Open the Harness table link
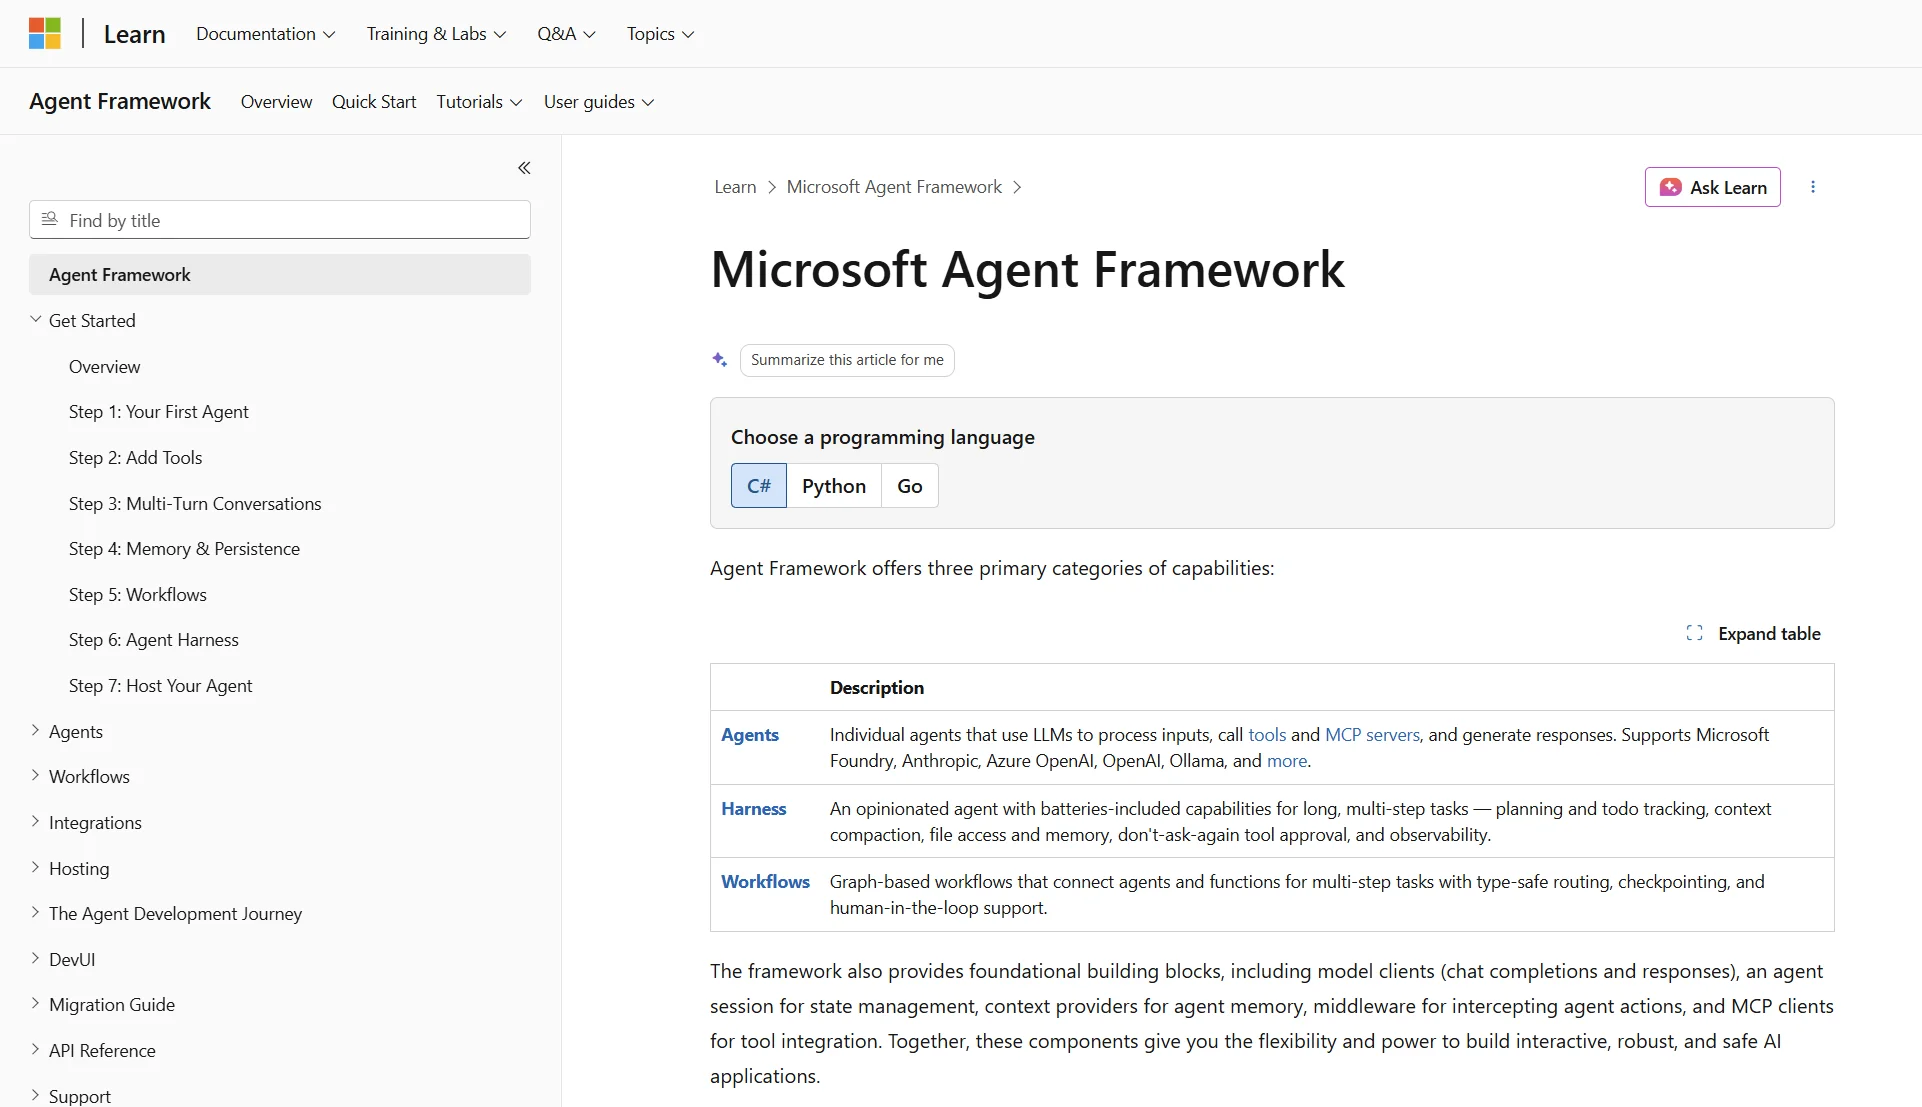The height and width of the screenshot is (1107, 1922). click(x=754, y=809)
